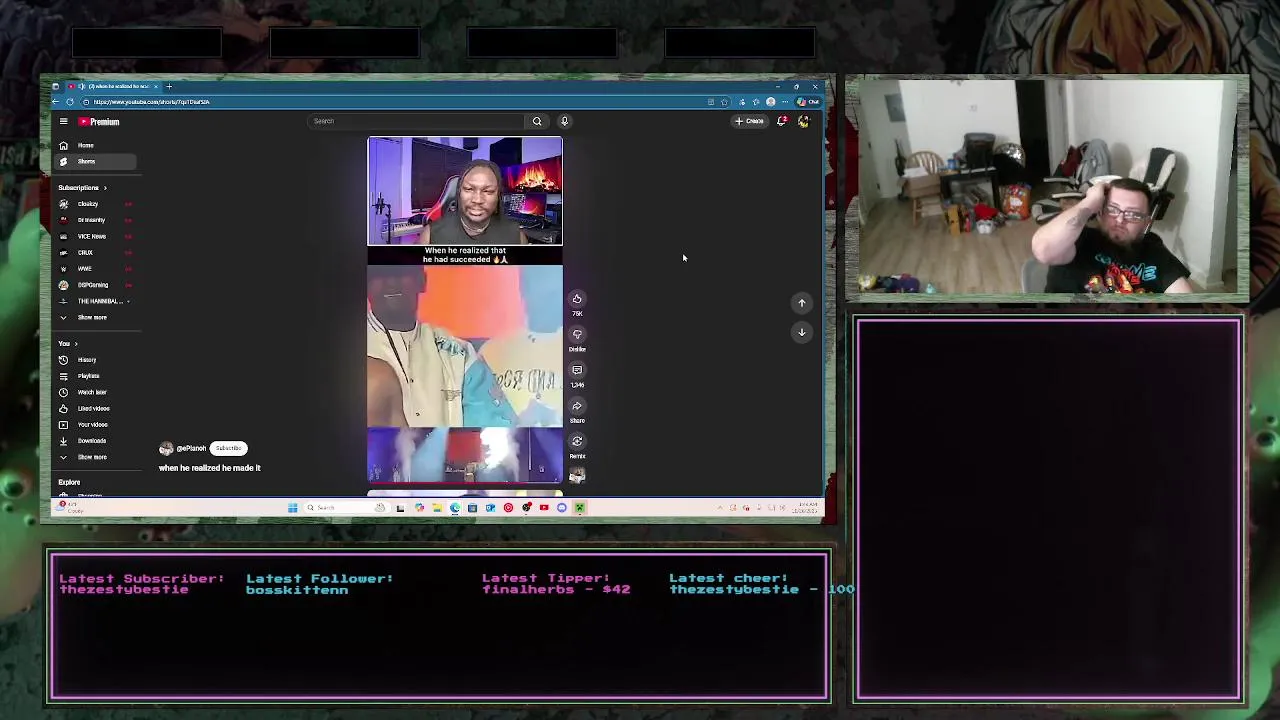Click the Windows taskbar search box
This screenshot has width=1280, height=720.
pyautogui.click(x=348, y=508)
